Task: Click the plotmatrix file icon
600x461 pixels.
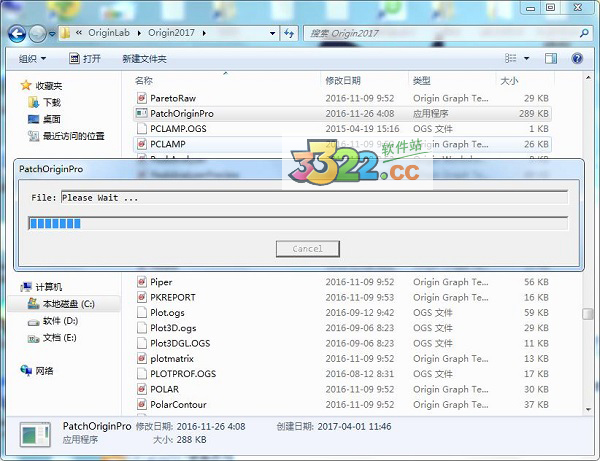Action: 142,358
